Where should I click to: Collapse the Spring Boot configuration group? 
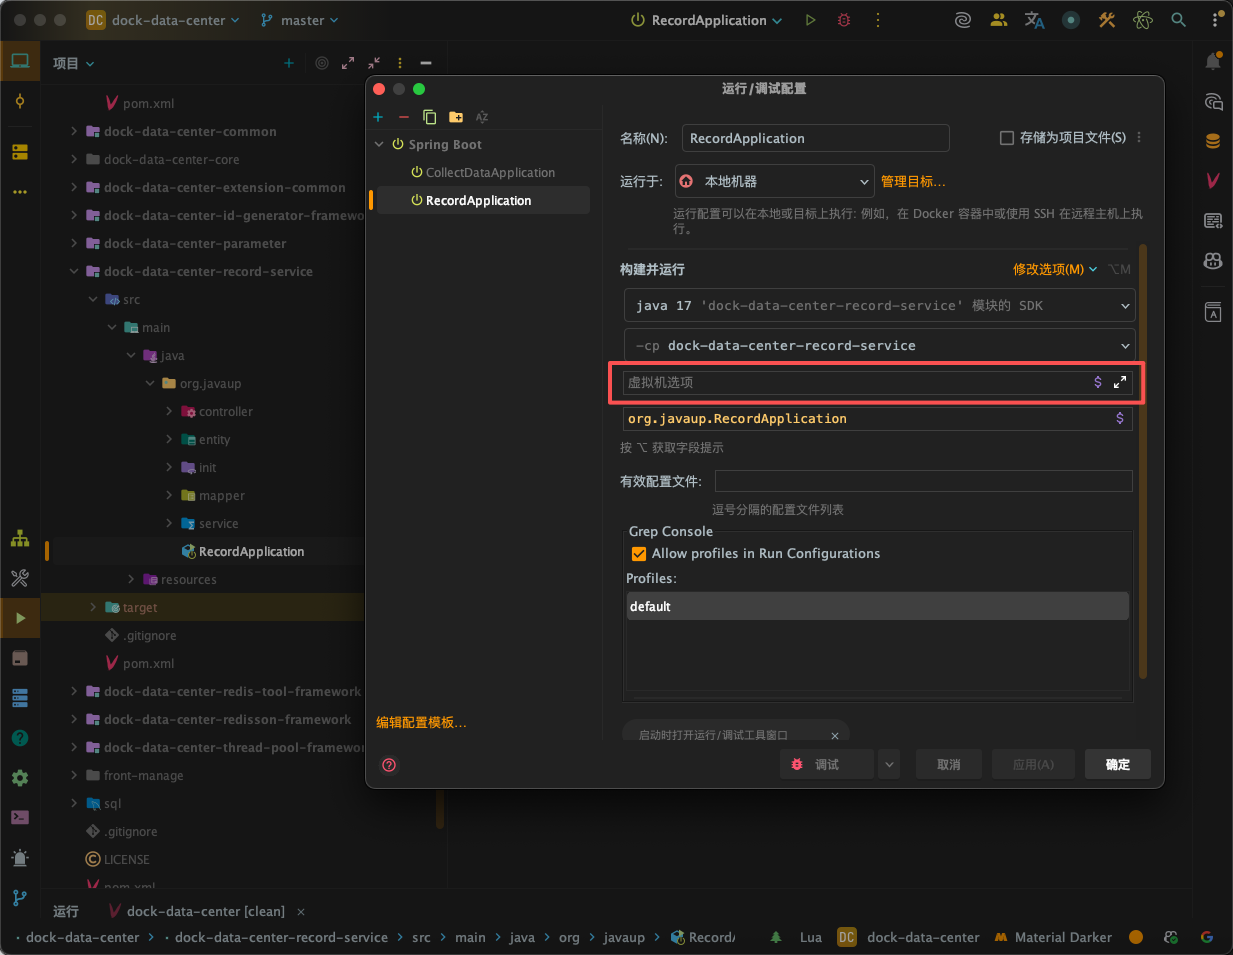(379, 145)
